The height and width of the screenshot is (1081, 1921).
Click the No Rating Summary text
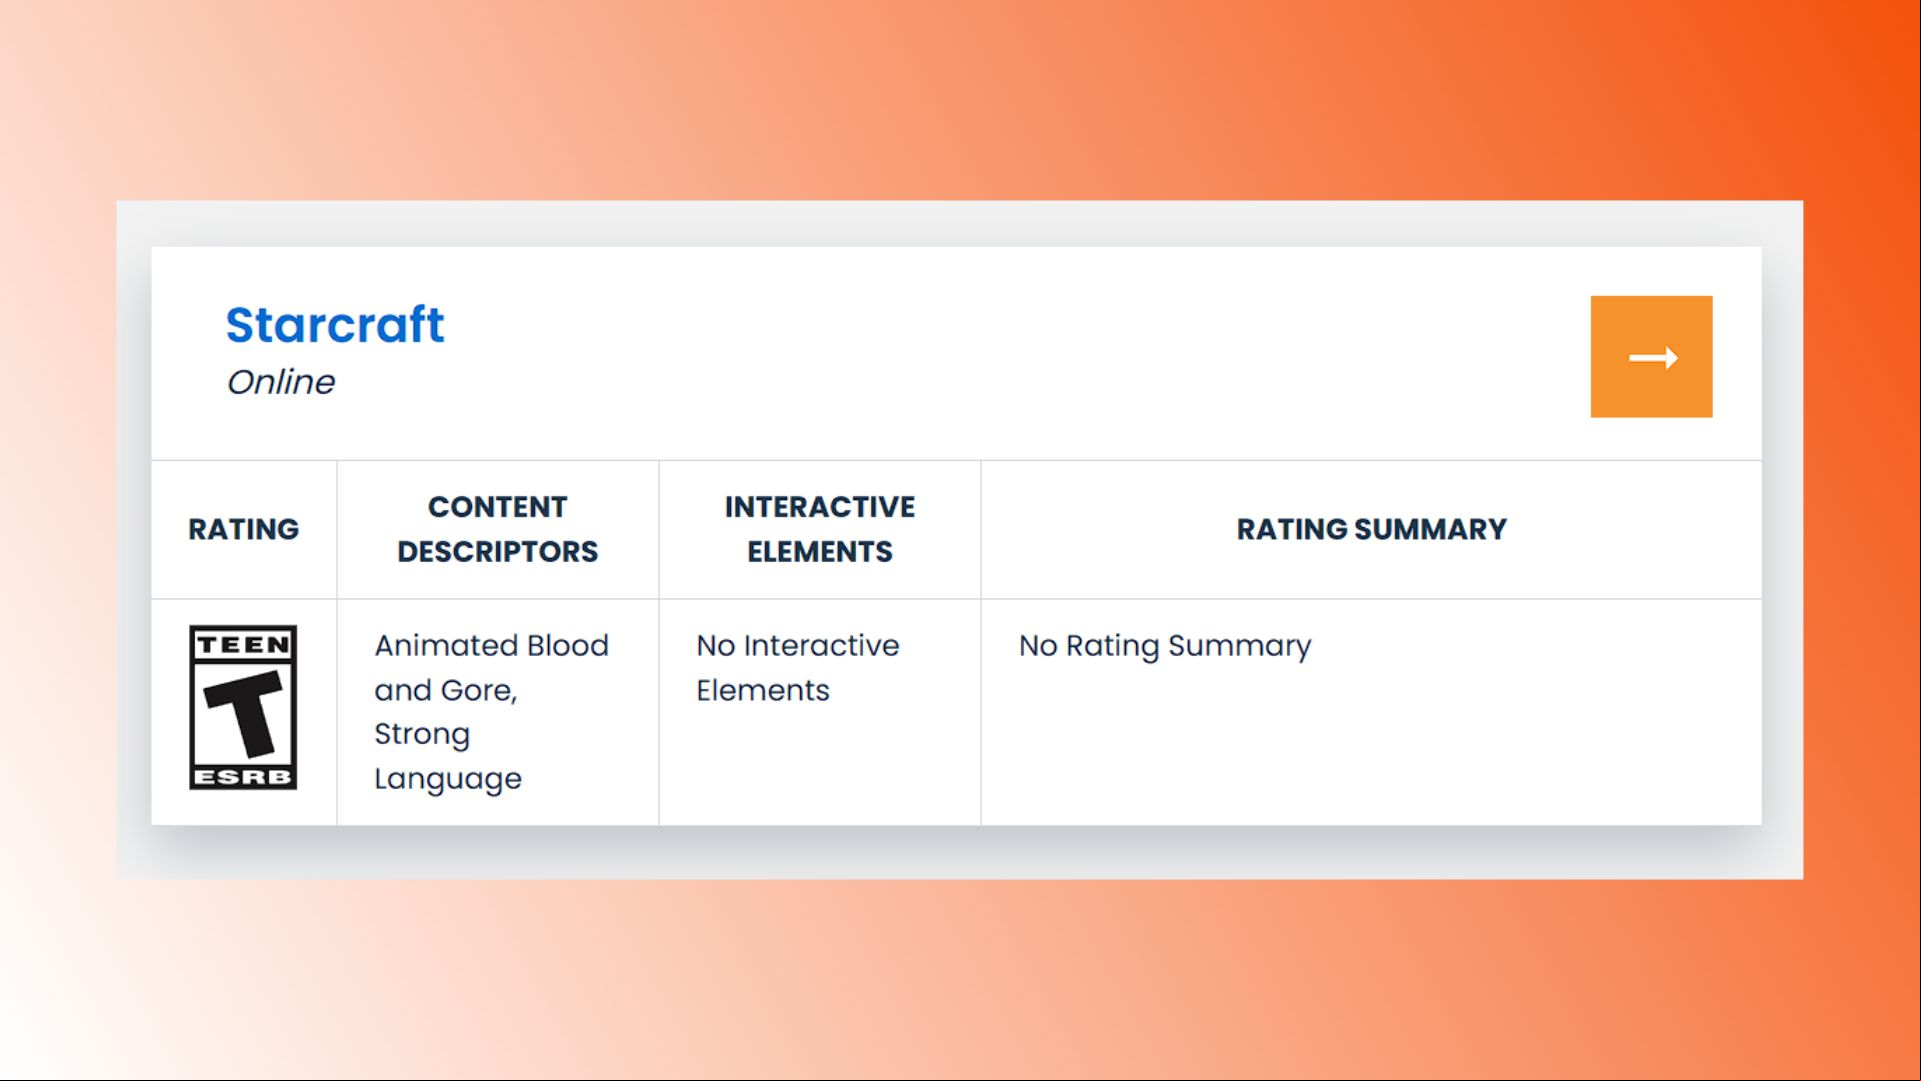(1165, 646)
